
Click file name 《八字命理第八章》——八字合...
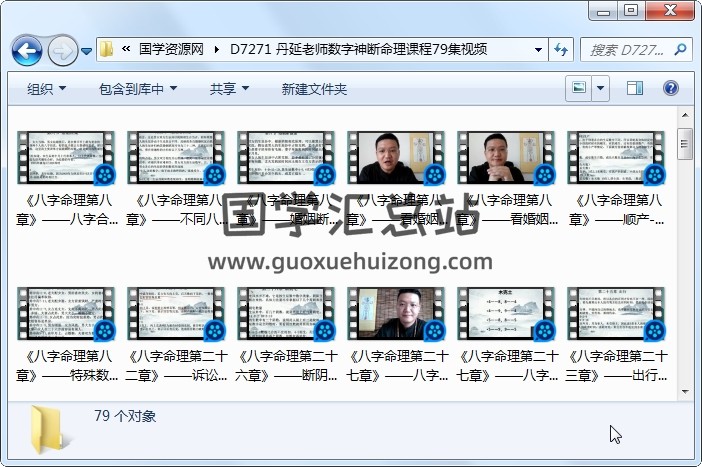(67, 210)
